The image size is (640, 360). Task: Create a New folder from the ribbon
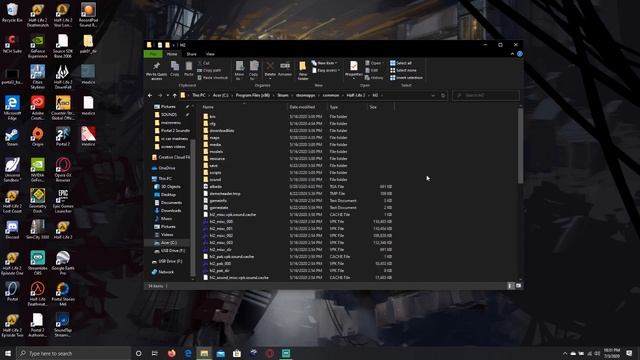pyautogui.click(x=302, y=70)
